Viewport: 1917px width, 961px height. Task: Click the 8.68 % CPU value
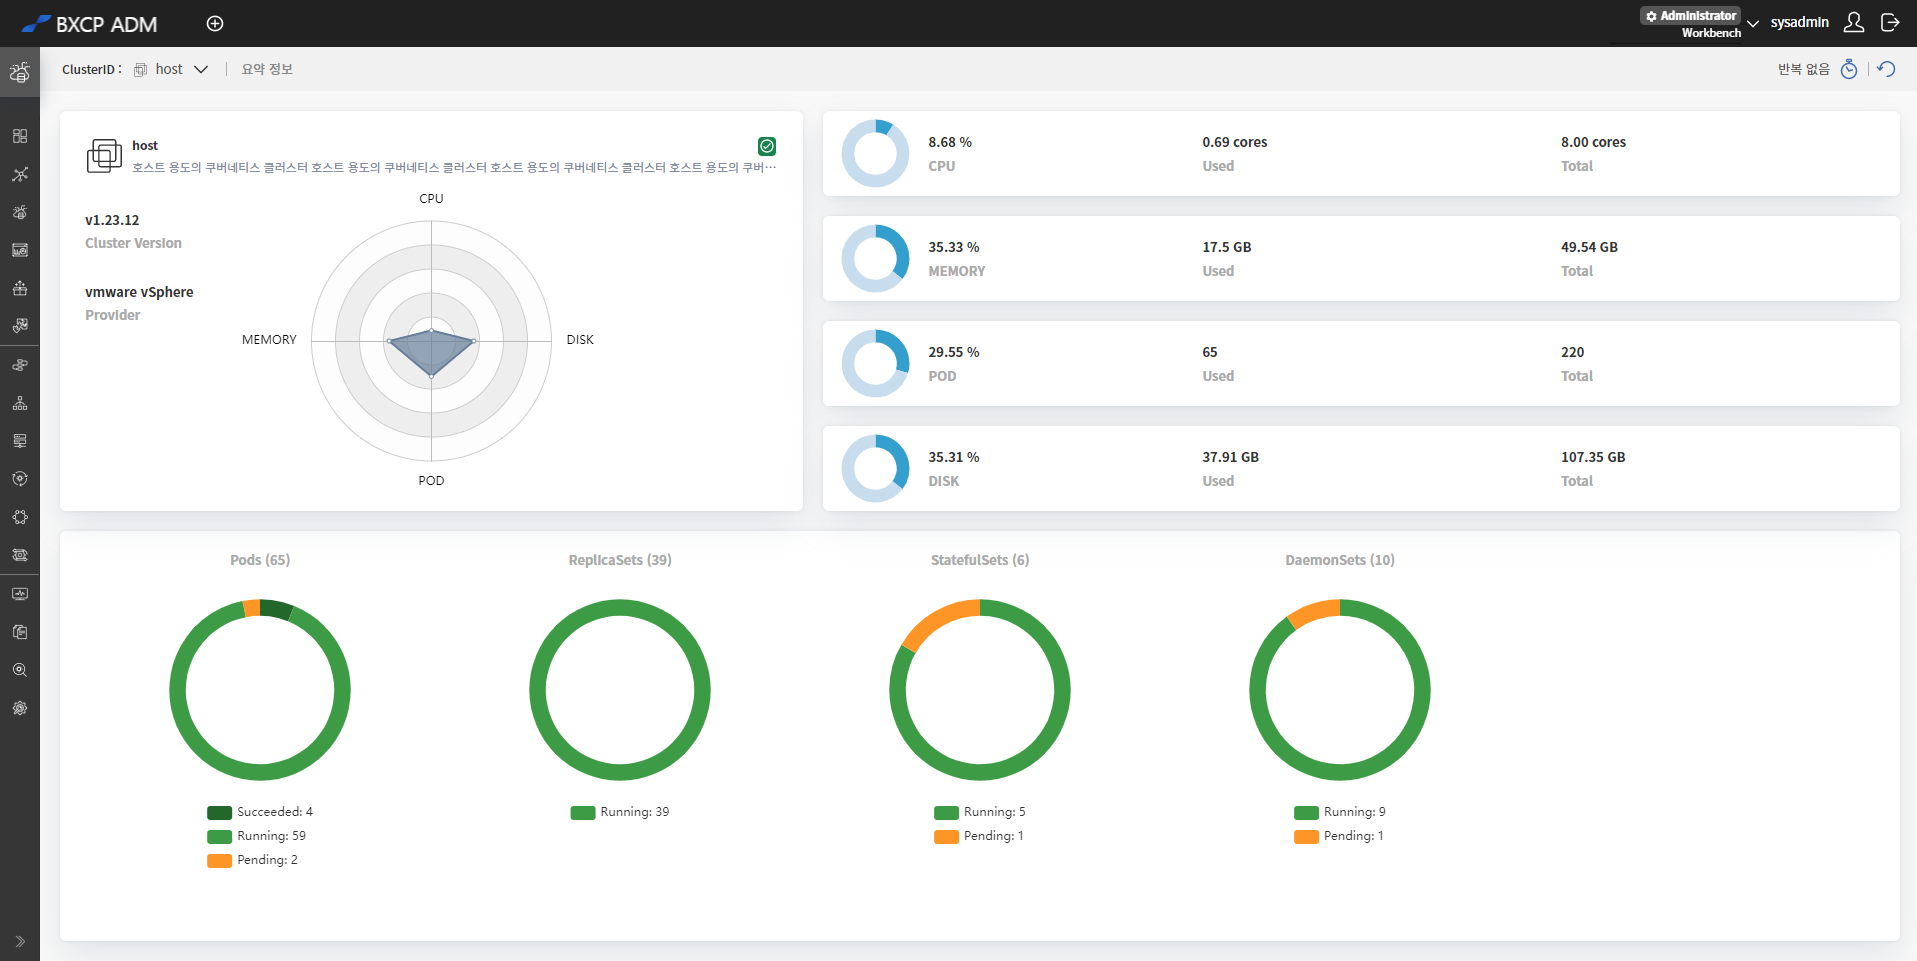click(950, 142)
